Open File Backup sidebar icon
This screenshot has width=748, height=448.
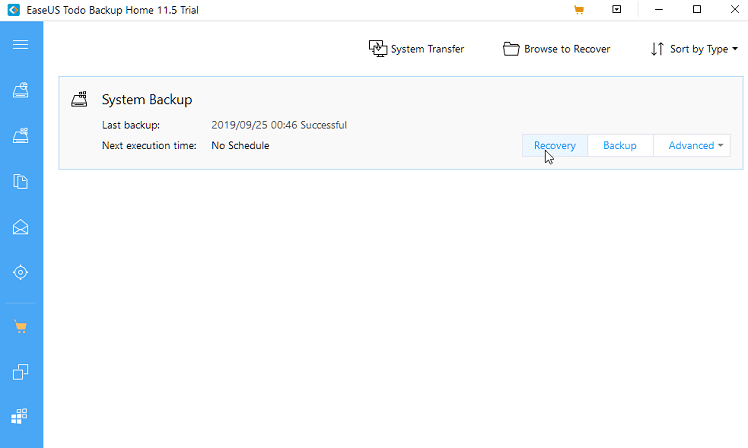point(21,181)
